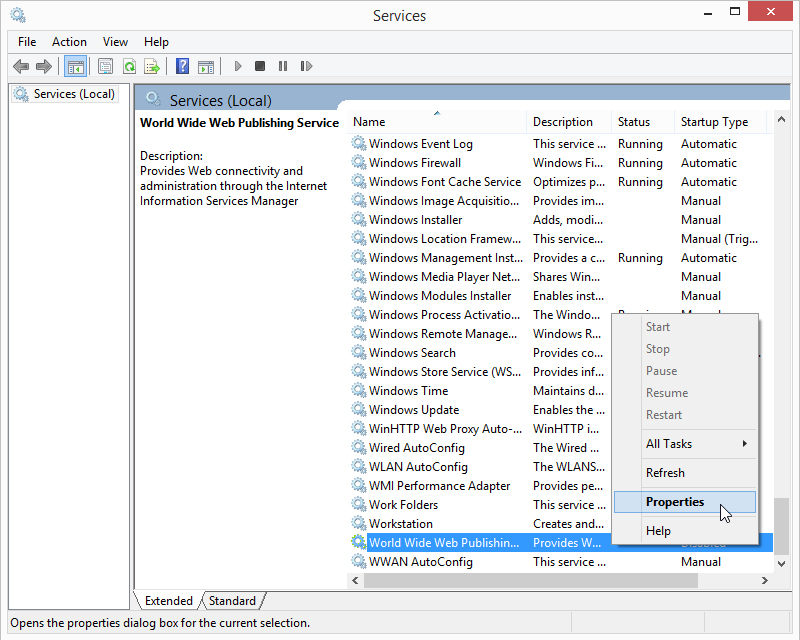Click the Pause Service toolbar icon
The image size is (800, 640).
pos(283,66)
